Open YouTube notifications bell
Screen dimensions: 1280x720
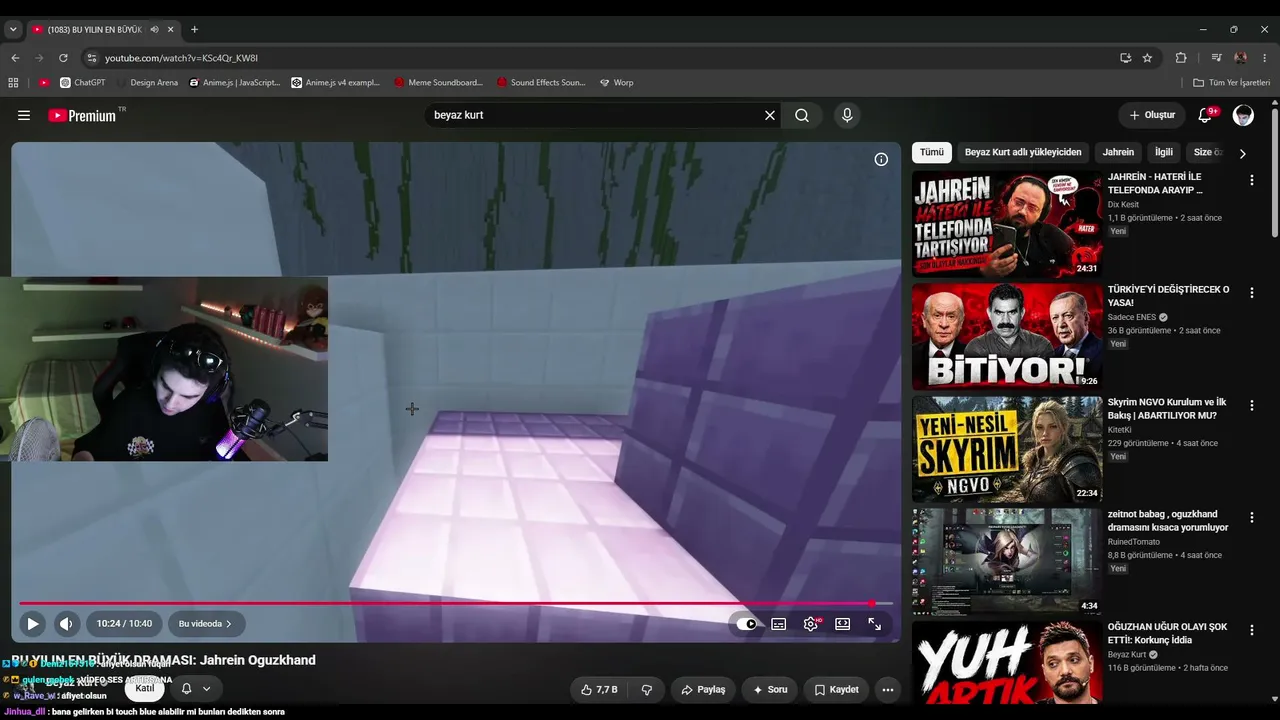[x=1205, y=115]
